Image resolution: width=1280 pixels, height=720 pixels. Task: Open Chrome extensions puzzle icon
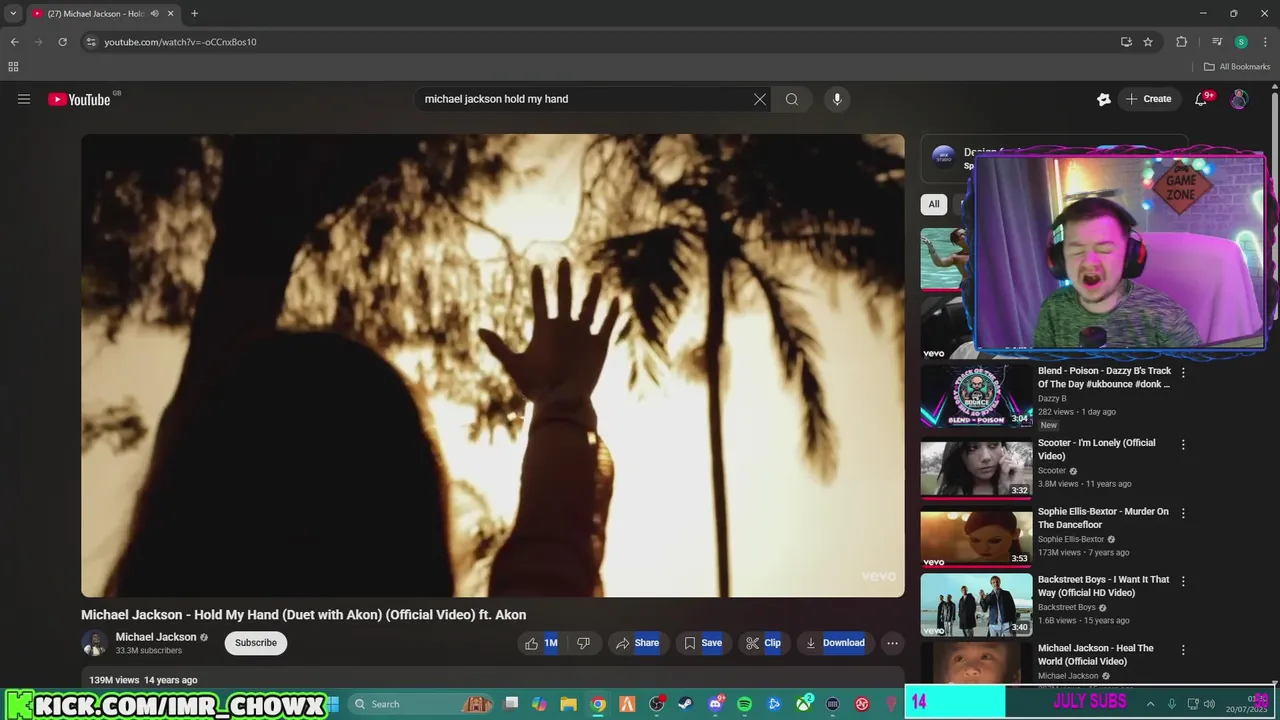(1181, 42)
